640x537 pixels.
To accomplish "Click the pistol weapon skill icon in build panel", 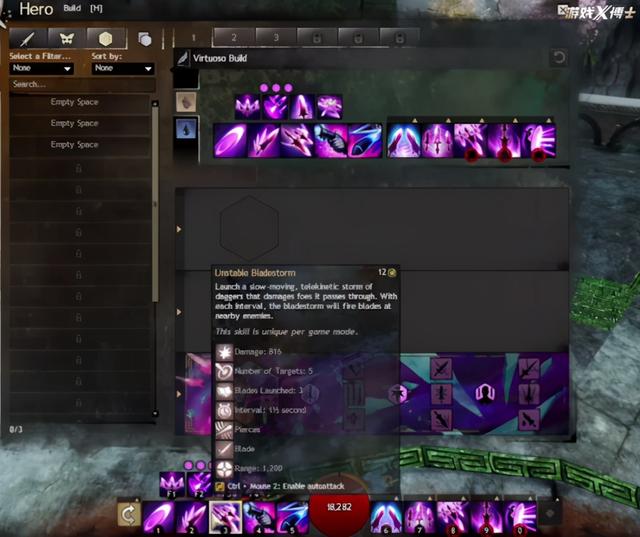I will pyautogui.click(x=331, y=141).
